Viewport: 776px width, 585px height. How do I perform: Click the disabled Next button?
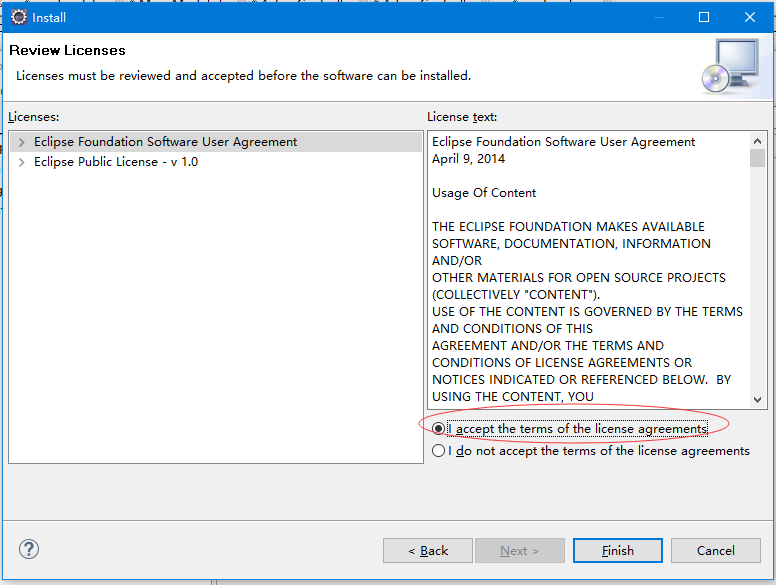(x=520, y=551)
